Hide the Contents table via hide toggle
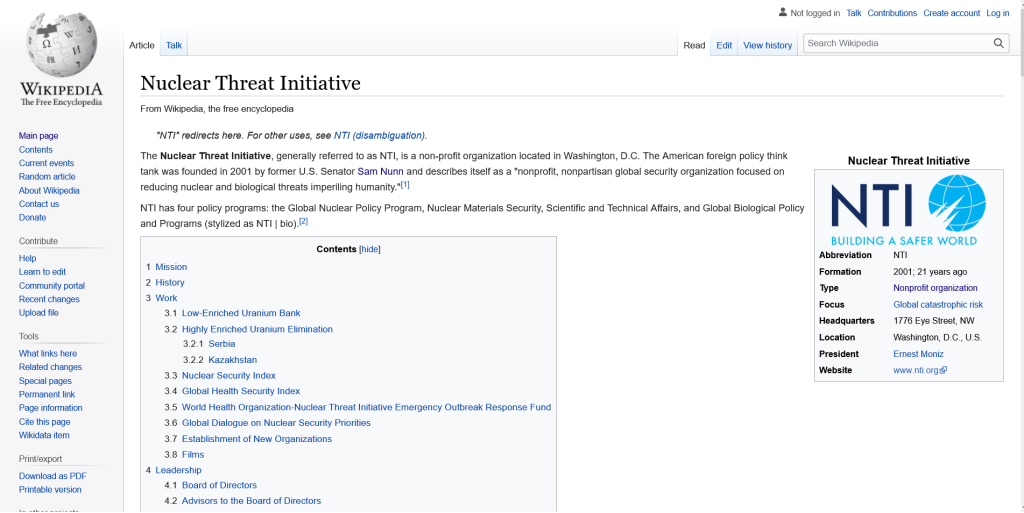1024x513 pixels. click(x=370, y=249)
